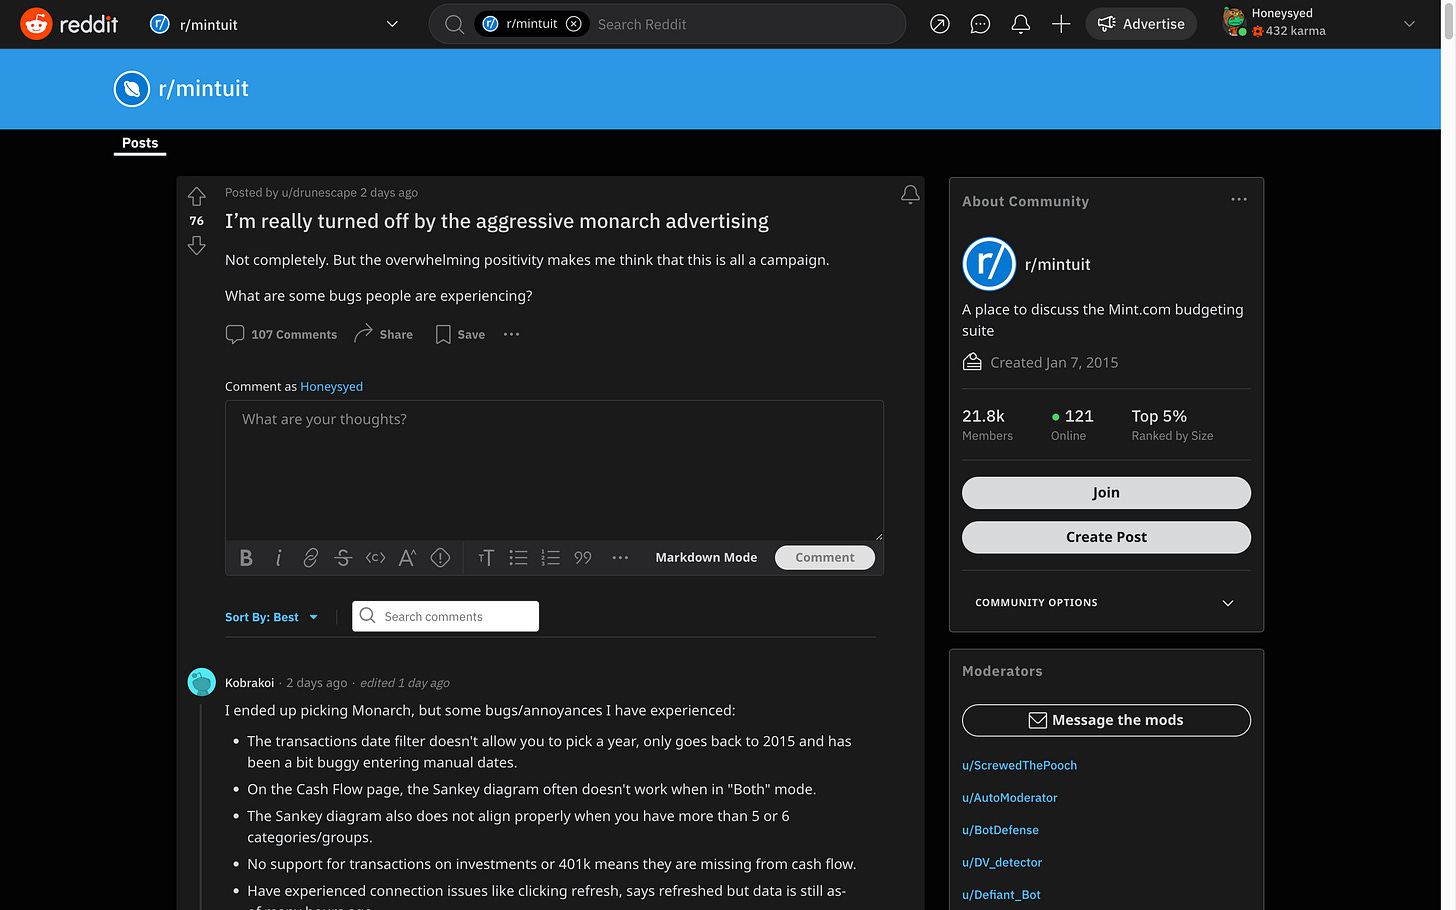Screen dimensions: 1456x910
Task: Open moderator u/DV_detector profile
Action: coord(1002,863)
